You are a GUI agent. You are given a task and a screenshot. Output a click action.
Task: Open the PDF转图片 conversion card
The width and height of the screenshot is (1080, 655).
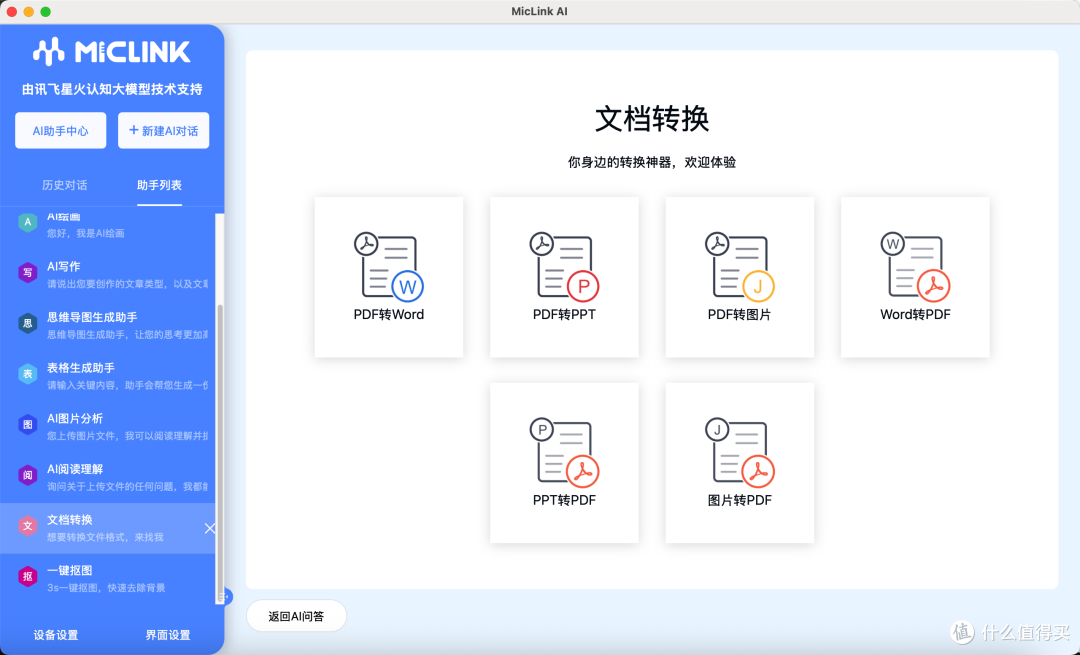tap(740, 277)
